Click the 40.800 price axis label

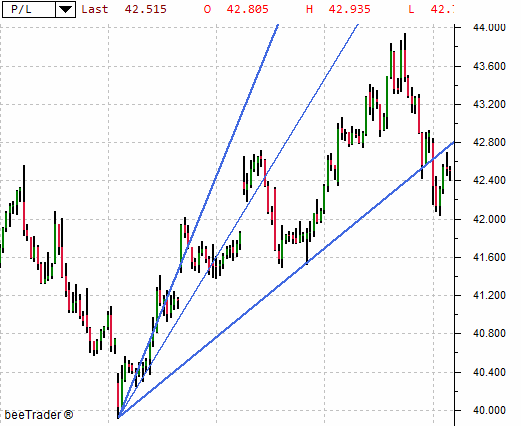click(489, 333)
